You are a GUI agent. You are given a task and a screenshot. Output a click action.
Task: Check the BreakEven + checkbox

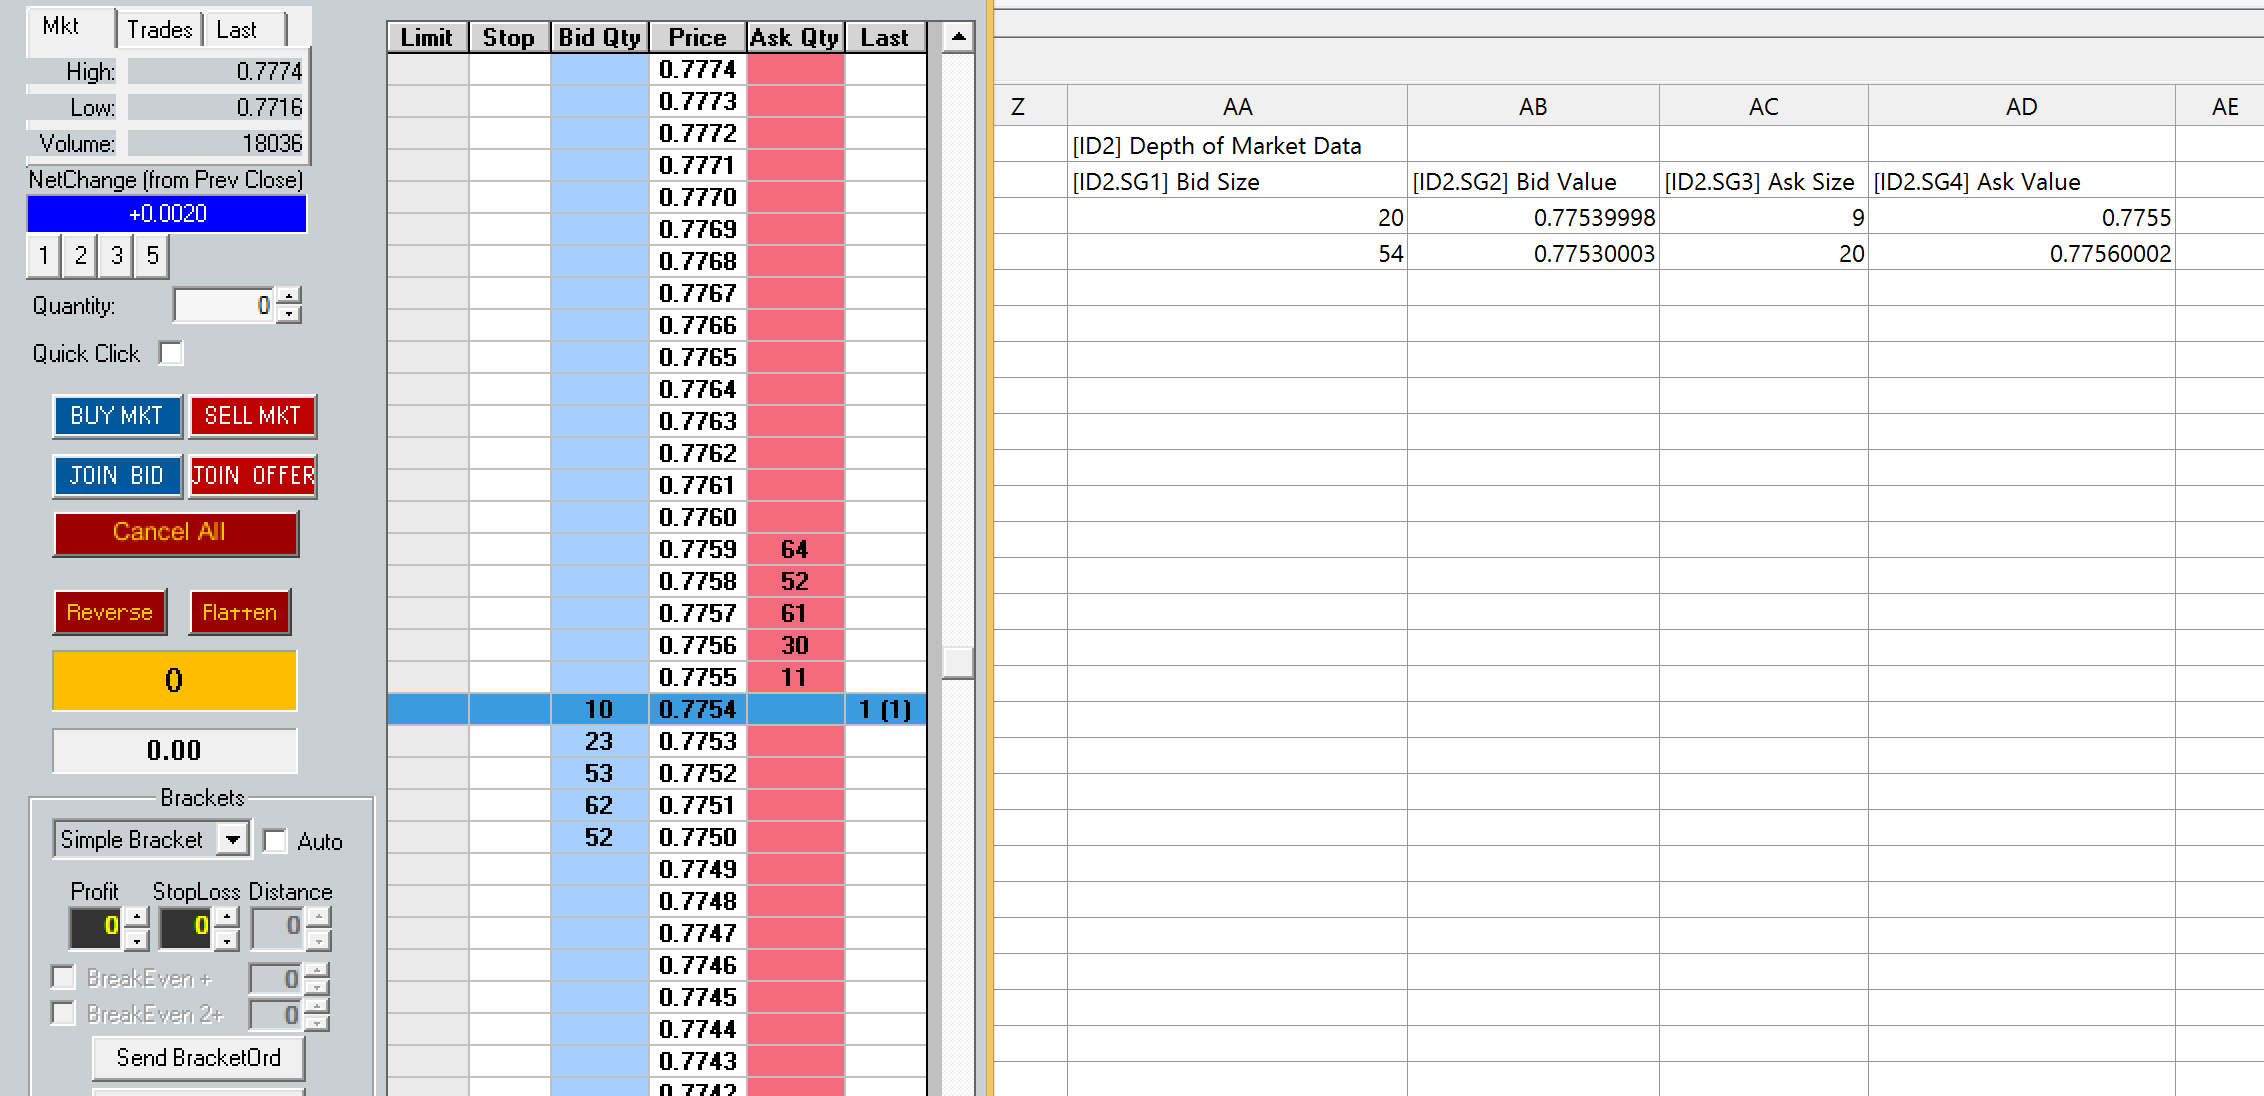point(63,977)
